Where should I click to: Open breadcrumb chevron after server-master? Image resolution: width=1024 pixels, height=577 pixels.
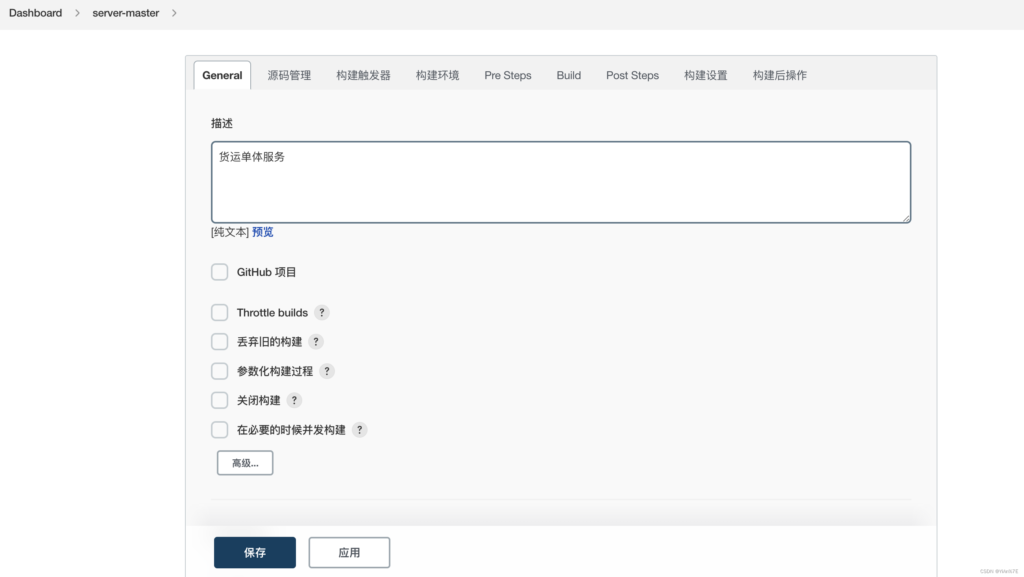coord(174,13)
